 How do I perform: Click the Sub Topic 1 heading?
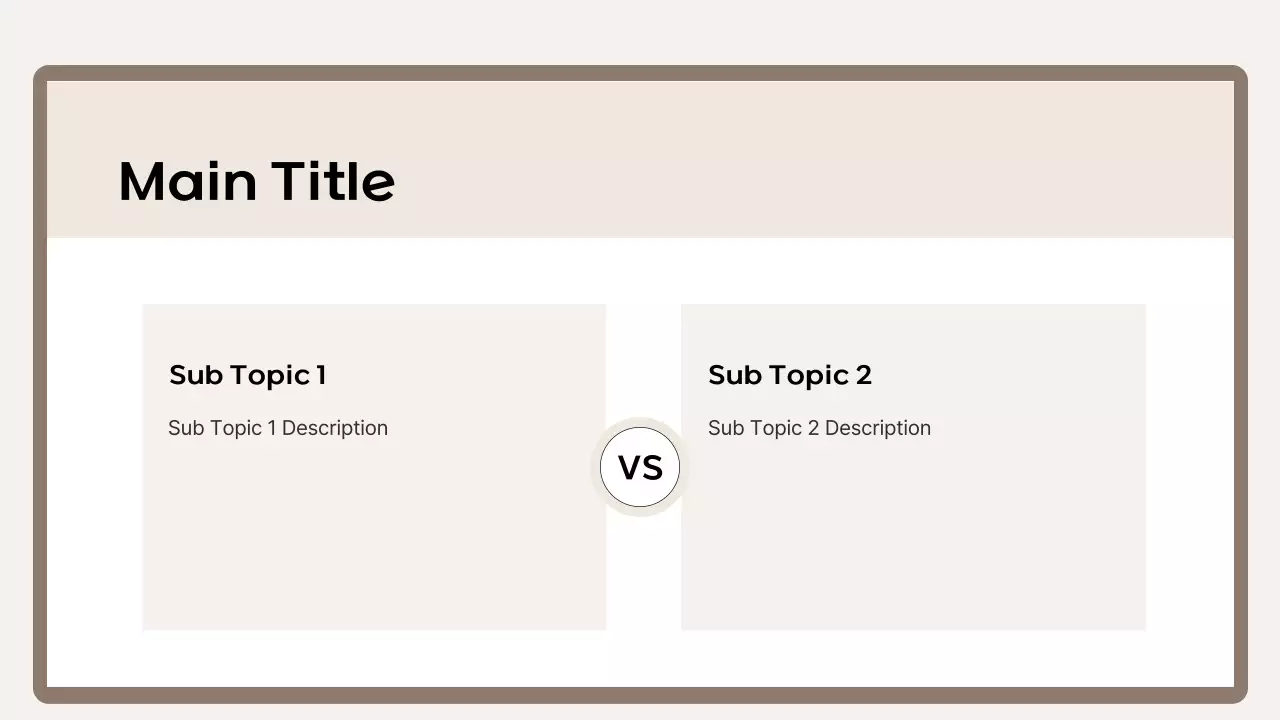point(247,375)
